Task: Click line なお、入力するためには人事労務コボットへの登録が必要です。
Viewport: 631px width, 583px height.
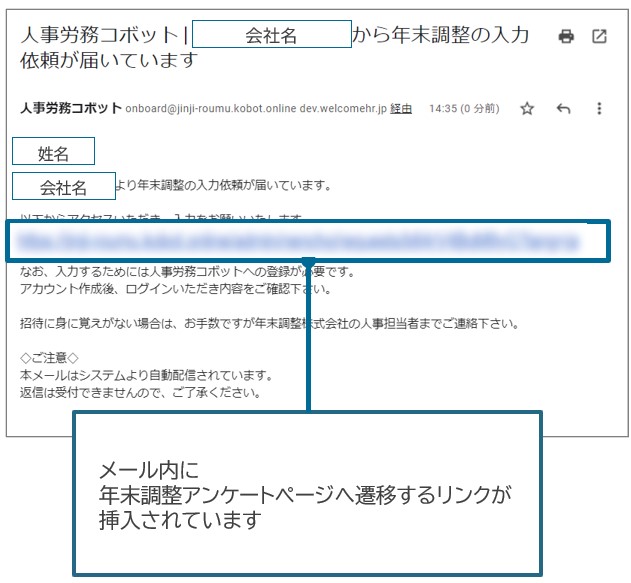Action: click(188, 272)
